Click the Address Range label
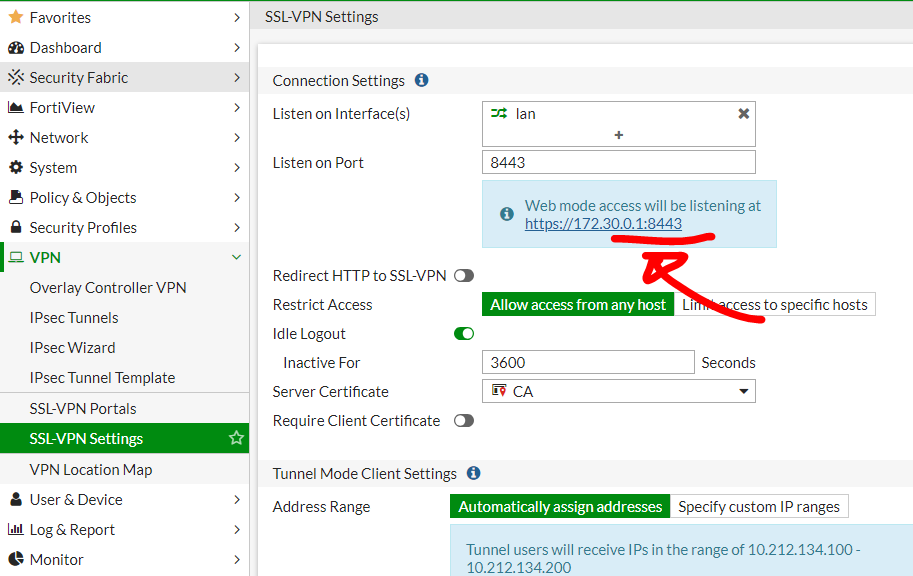Viewport: 913px width, 576px height. click(321, 507)
